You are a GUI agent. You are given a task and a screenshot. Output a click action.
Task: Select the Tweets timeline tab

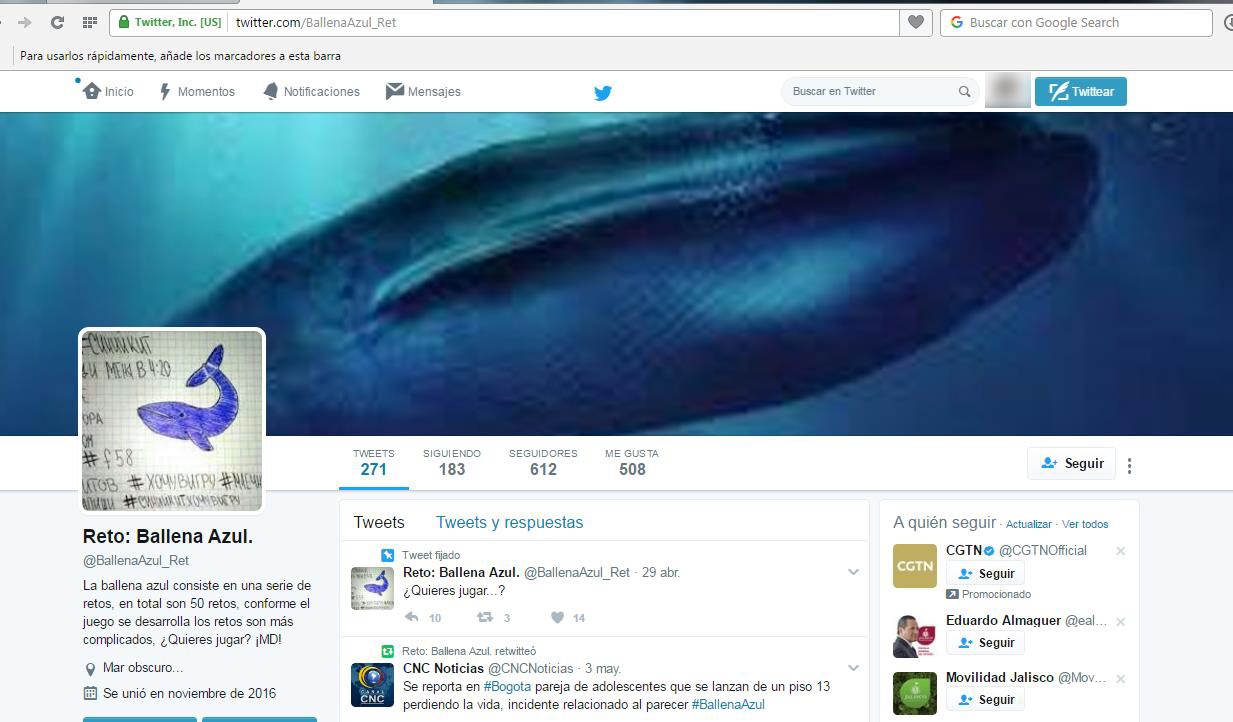379,522
